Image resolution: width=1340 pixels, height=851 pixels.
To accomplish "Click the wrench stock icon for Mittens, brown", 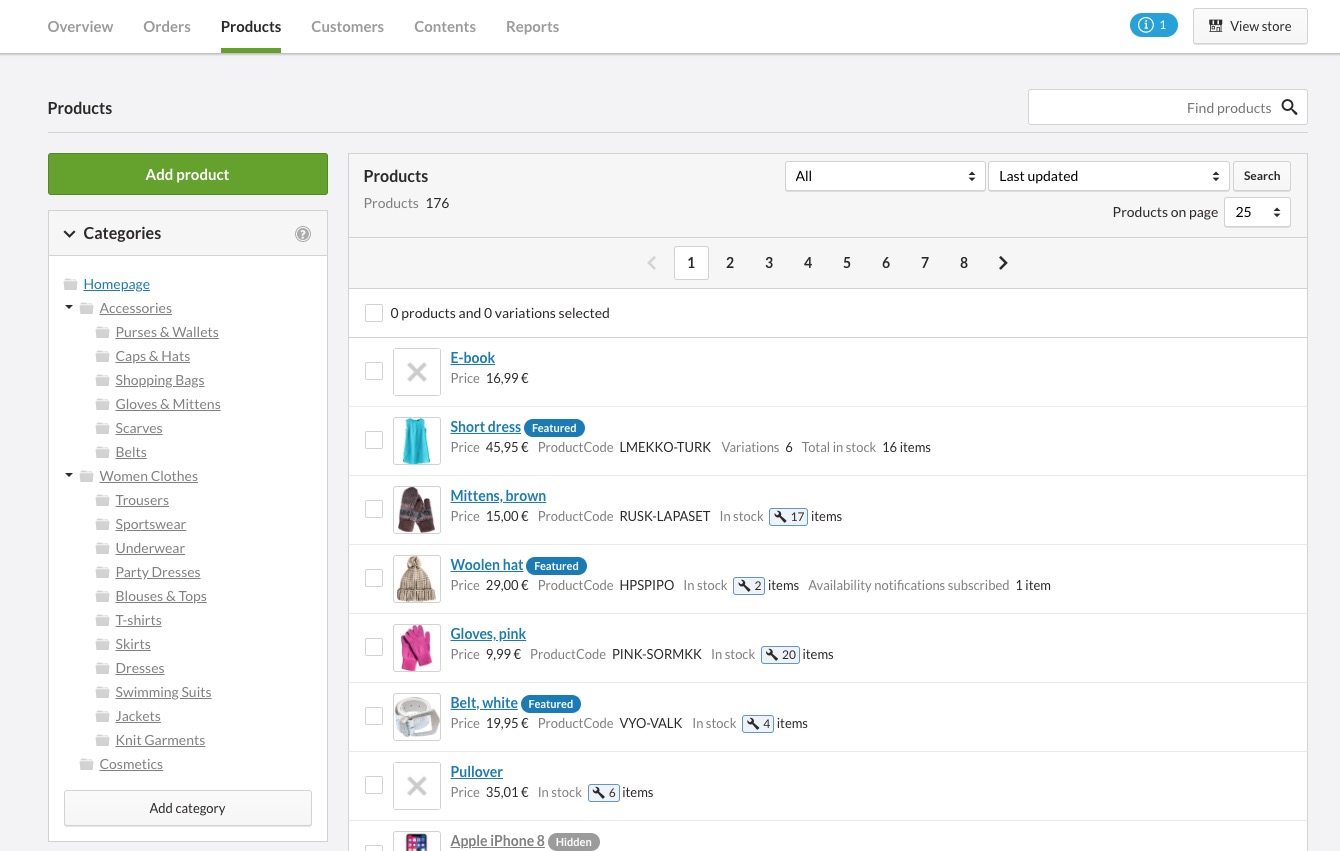I will click(788, 517).
